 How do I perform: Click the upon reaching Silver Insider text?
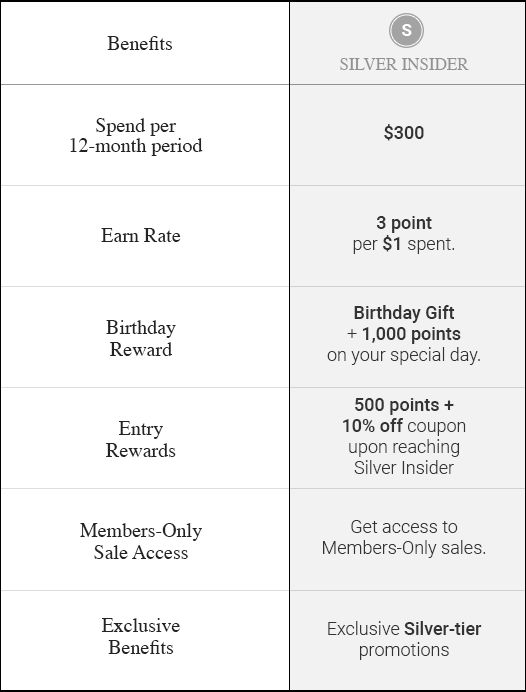pyautogui.click(x=404, y=457)
